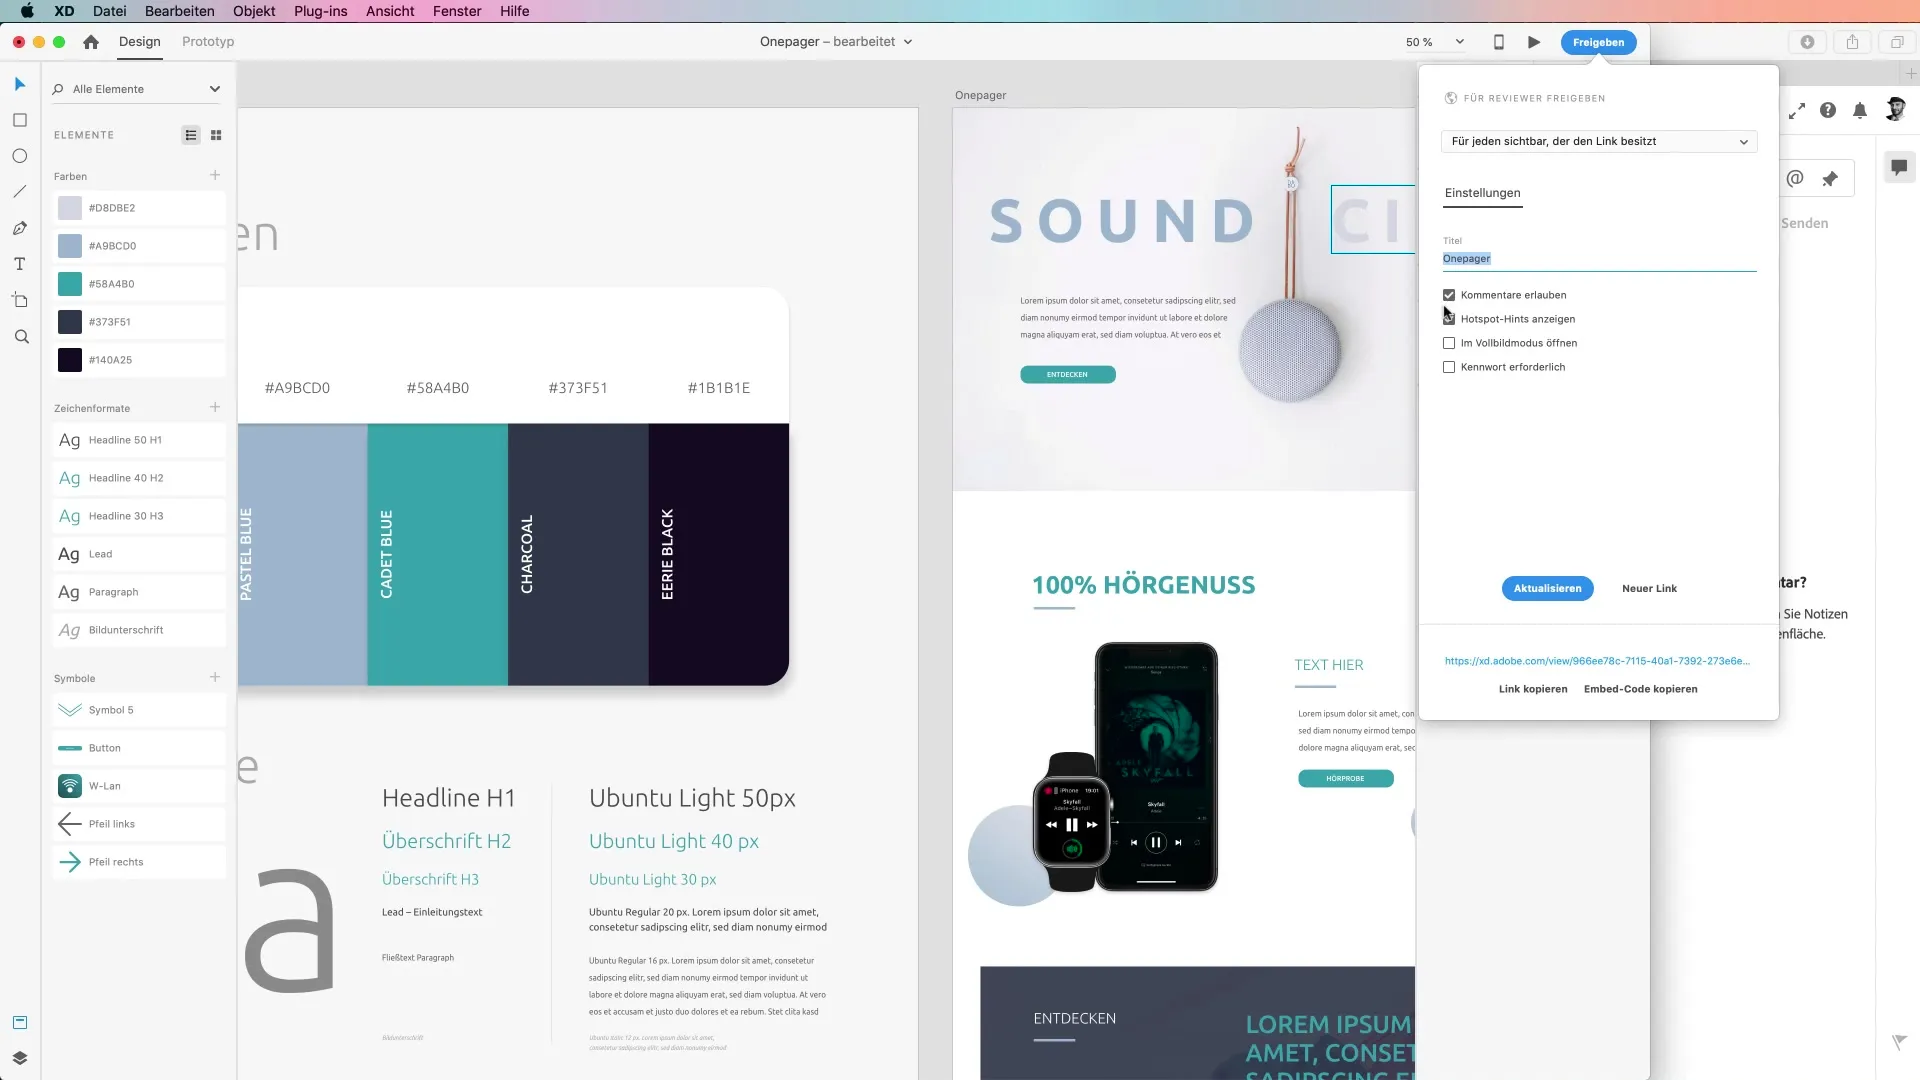Toggle Kommentare erlauben checkbox
This screenshot has width=1920, height=1080.
click(1449, 295)
